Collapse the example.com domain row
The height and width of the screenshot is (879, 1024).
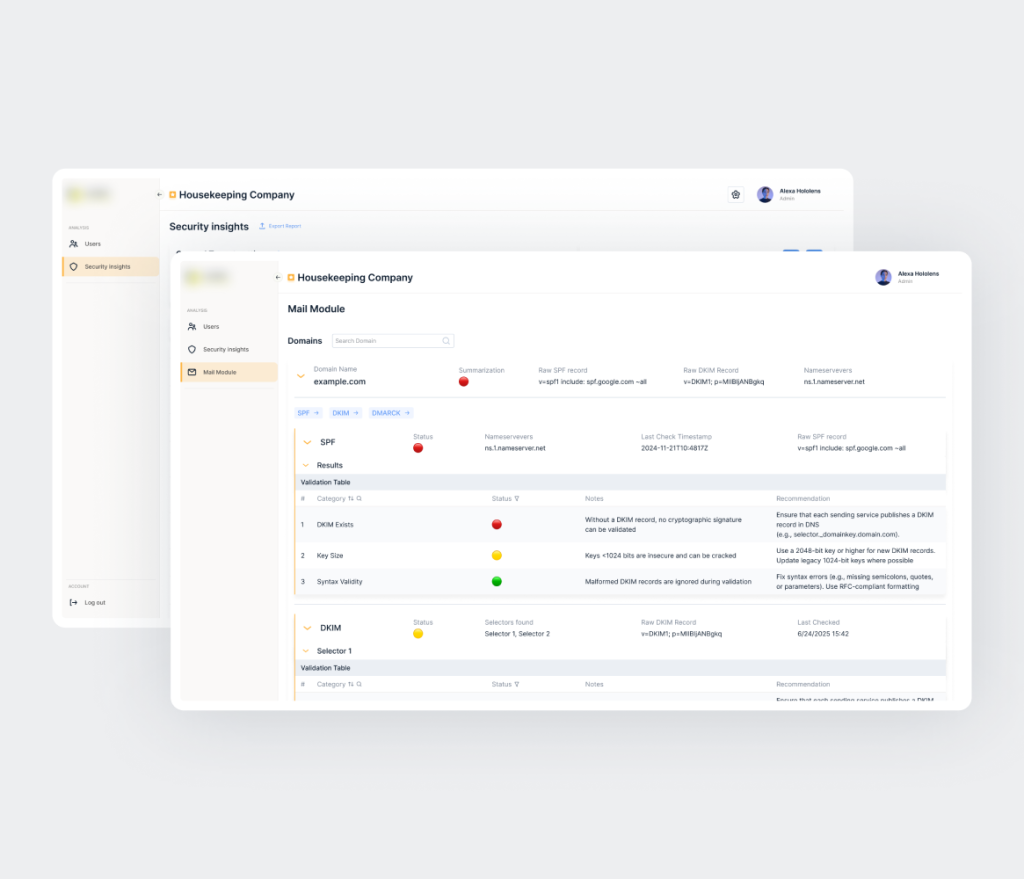[300, 375]
